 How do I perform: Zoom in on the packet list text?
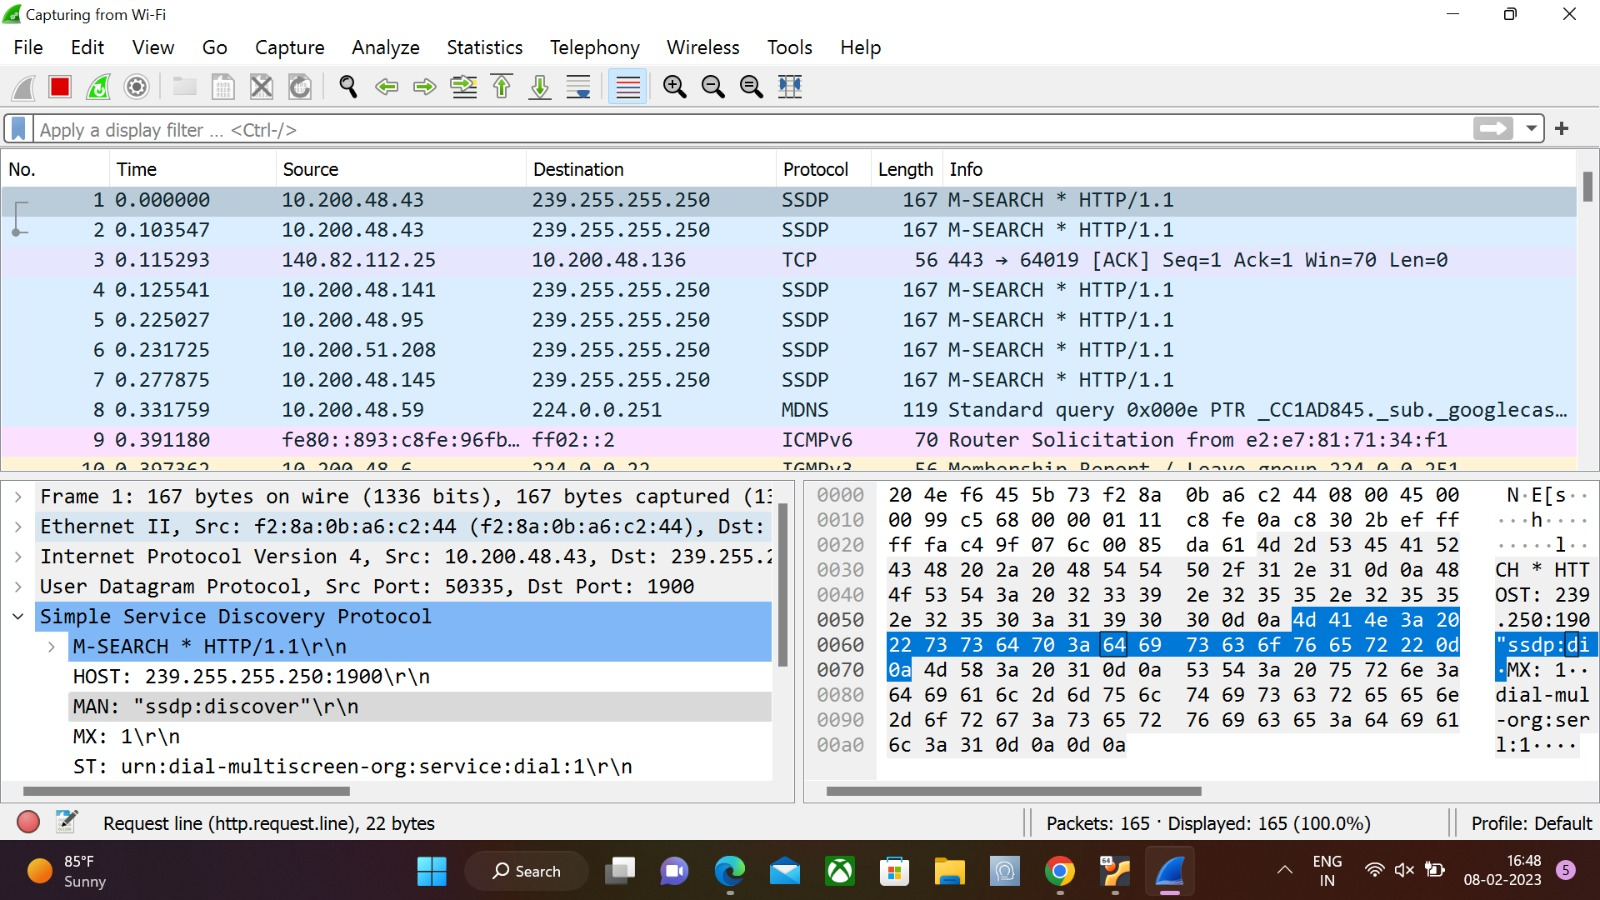click(674, 87)
